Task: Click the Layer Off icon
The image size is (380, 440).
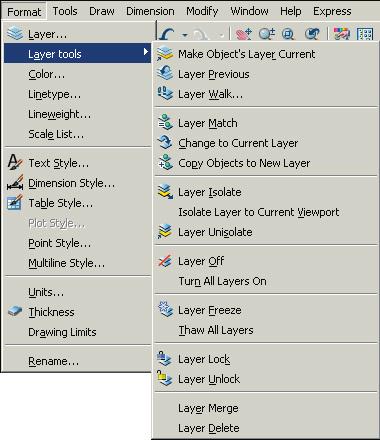Action: (165, 261)
